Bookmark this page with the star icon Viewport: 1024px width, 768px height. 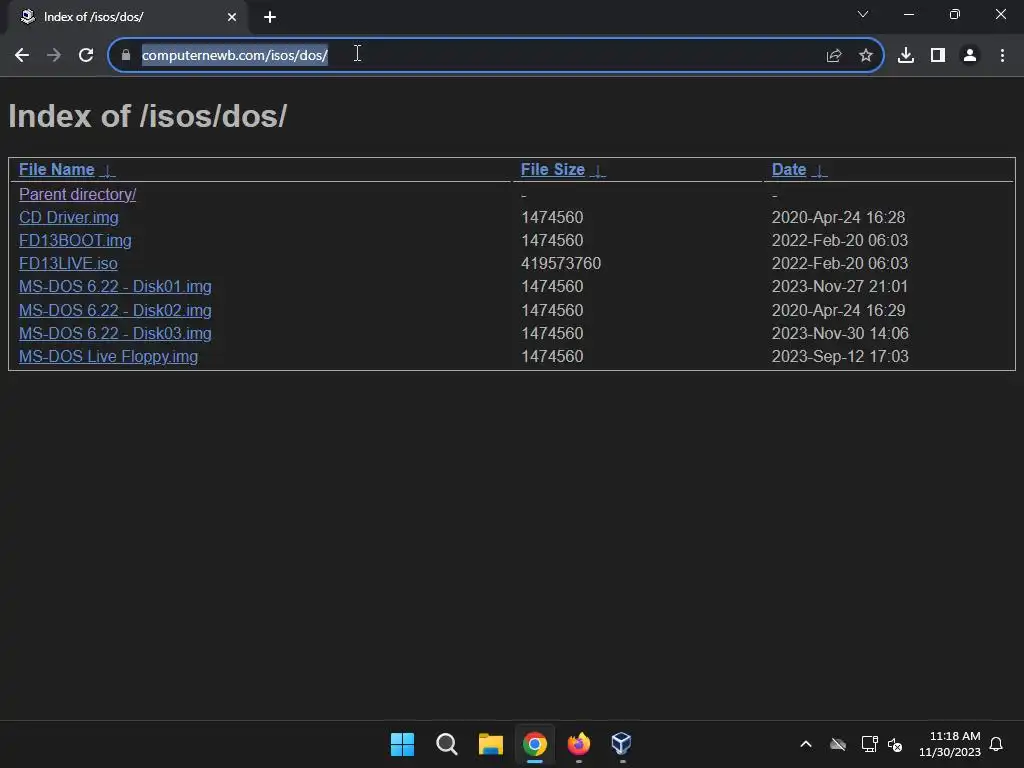[866, 56]
